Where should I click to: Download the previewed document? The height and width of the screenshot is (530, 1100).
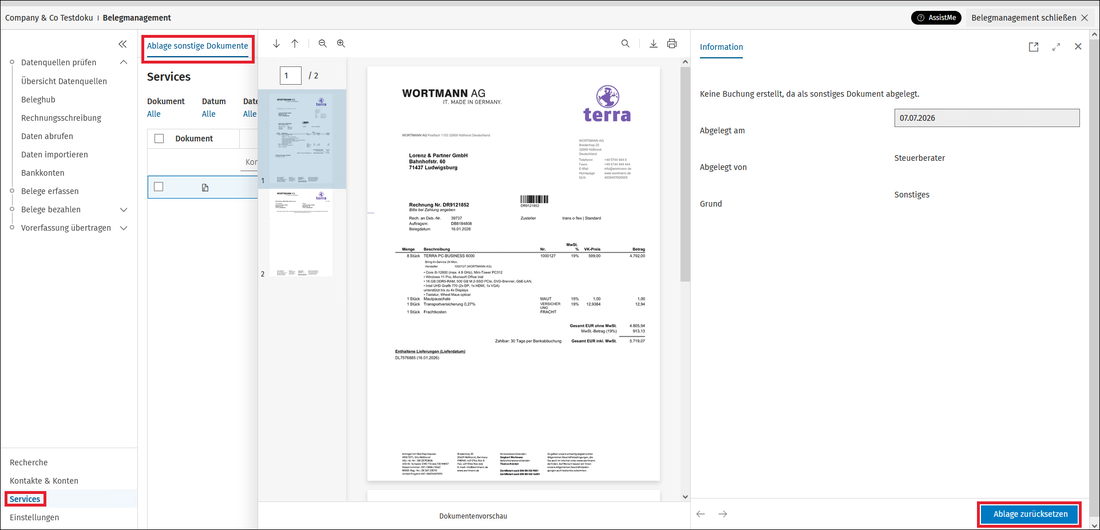(653, 44)
